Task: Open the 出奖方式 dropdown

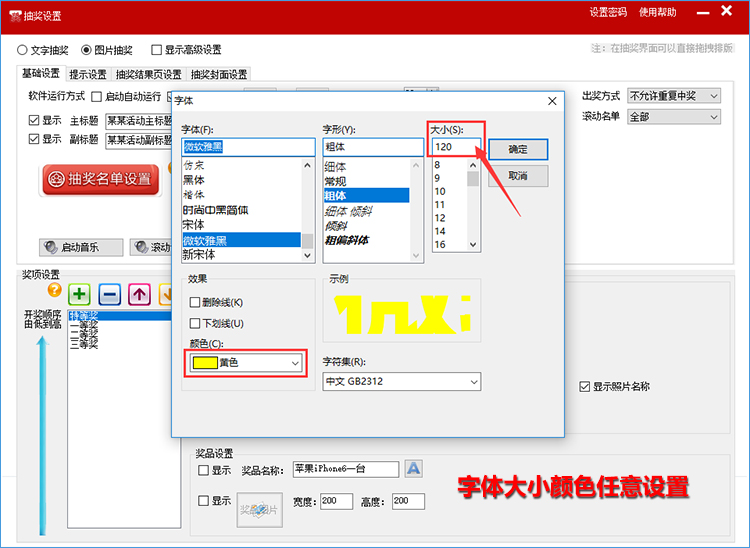Action: pos(673,96)
